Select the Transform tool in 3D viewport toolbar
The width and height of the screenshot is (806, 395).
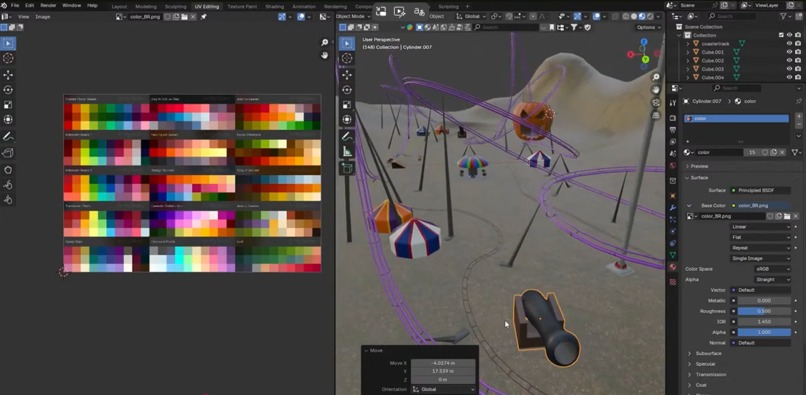click(x=347, y=120)
